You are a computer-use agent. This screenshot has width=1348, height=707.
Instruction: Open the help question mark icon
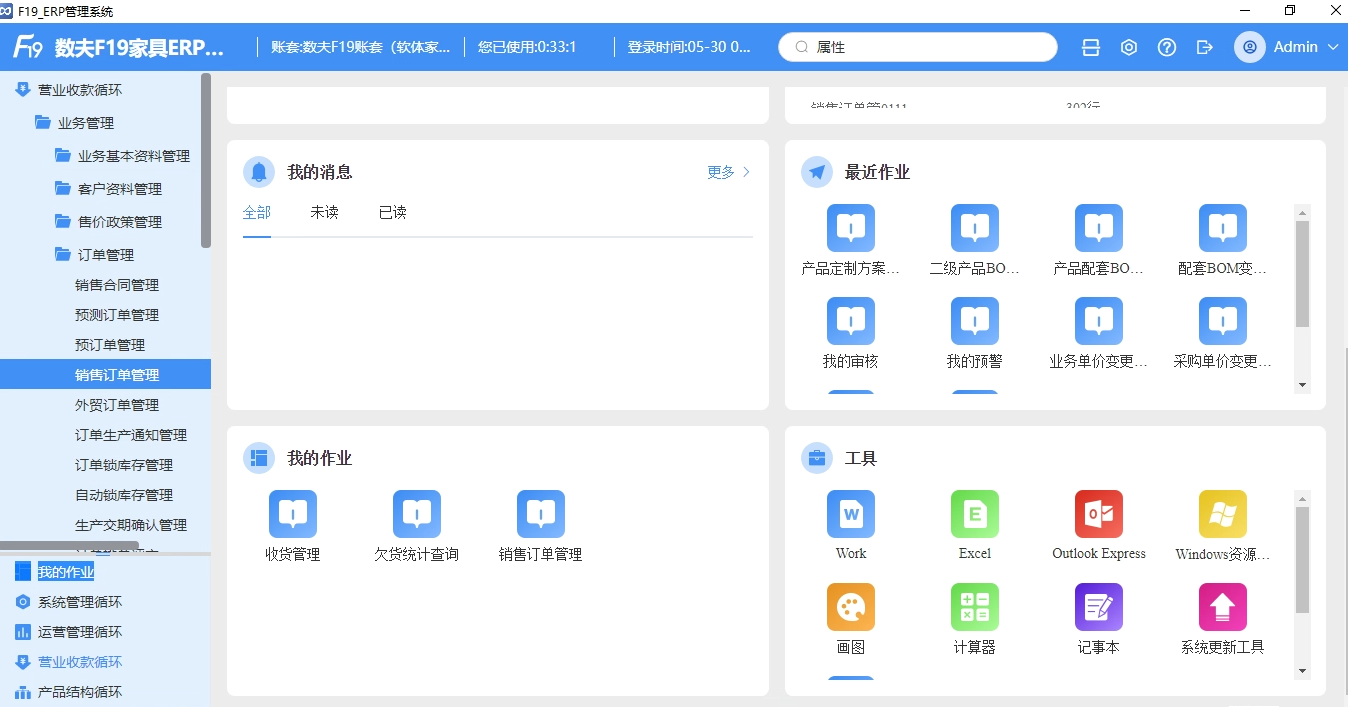pyautogui.click(x=1167, y=47)
